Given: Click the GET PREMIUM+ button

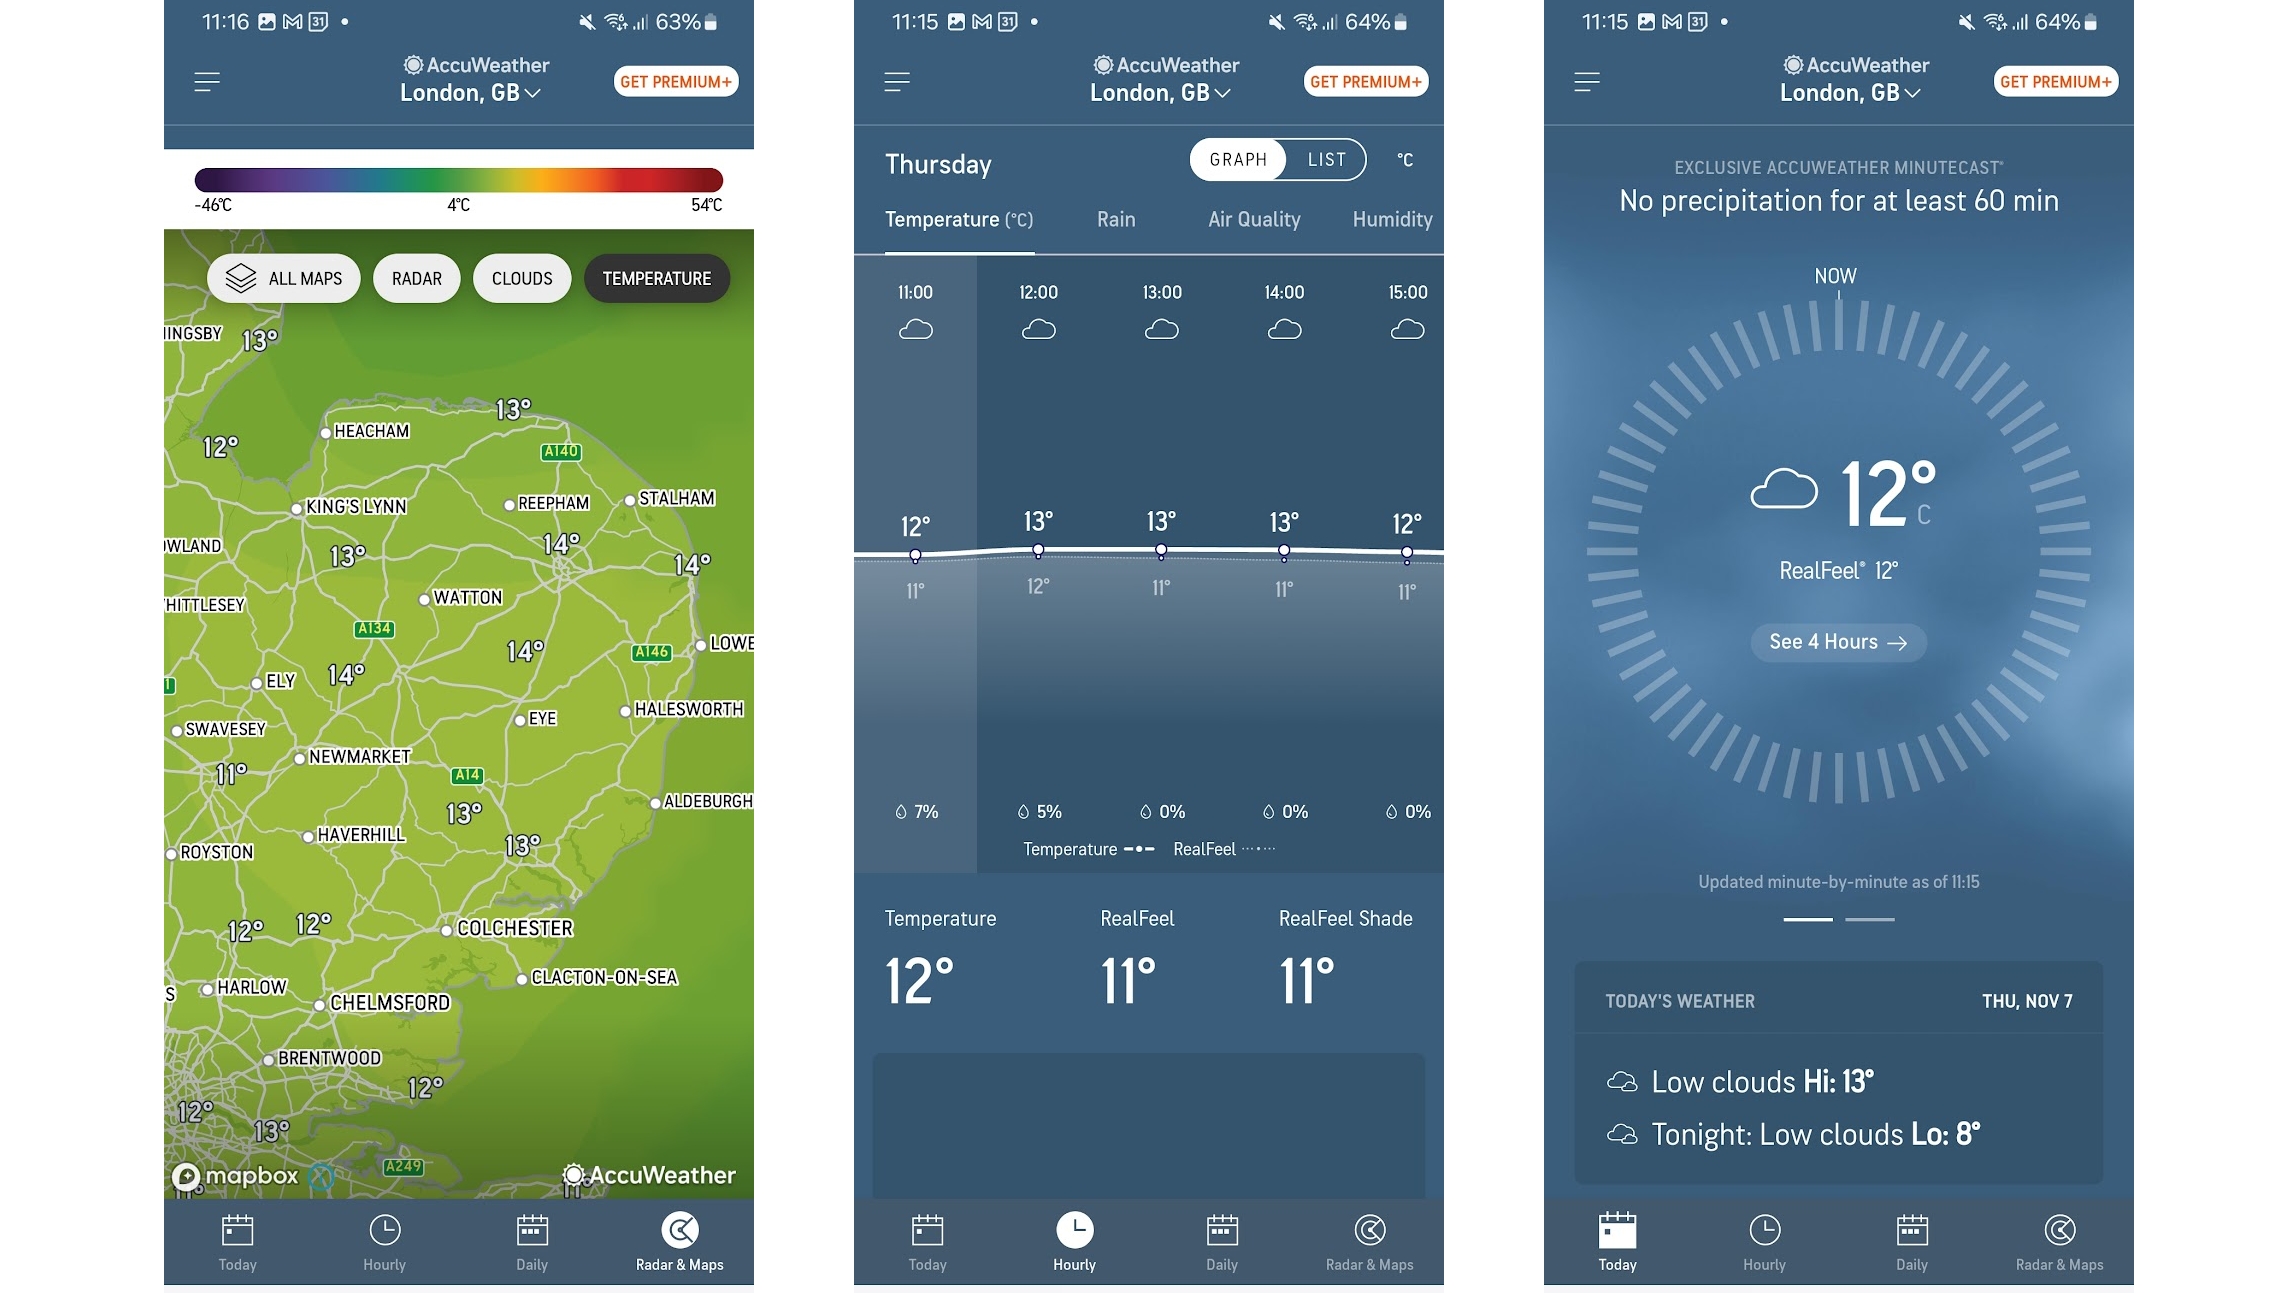Looking at the screenshot, I should (673, 80).
